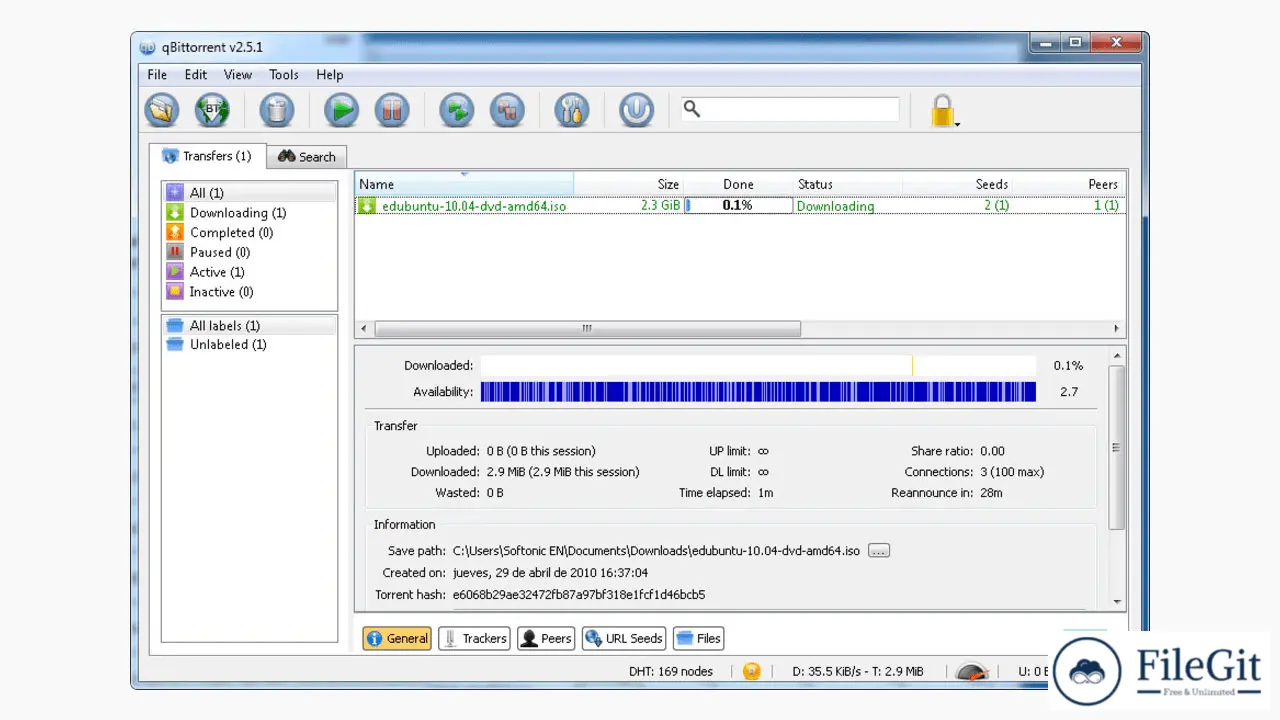Open torrent file from toolbar
The image size is (1280, 720).
point(162,110)
